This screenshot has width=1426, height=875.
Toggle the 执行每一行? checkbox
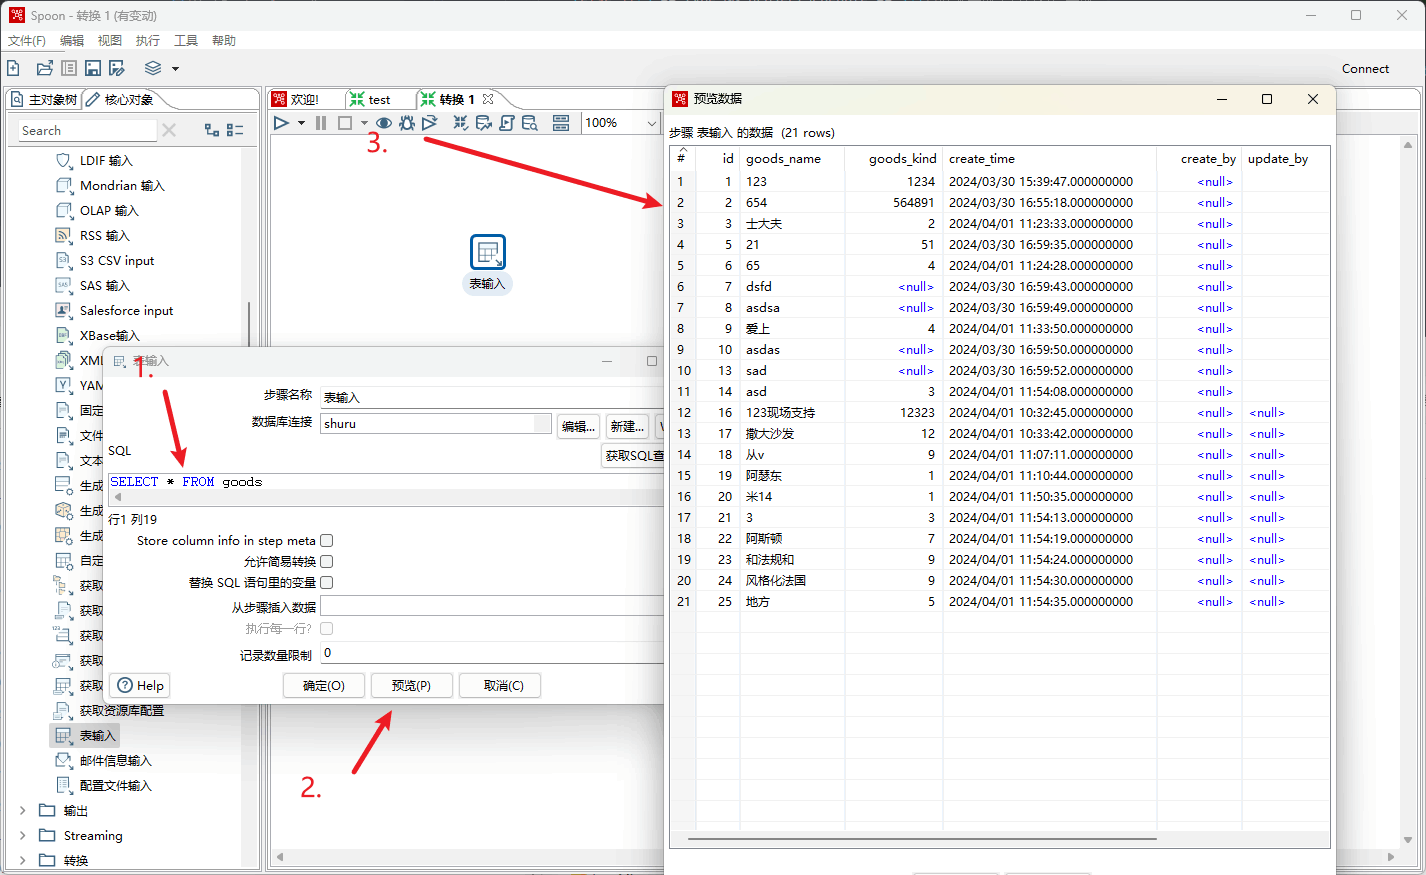pos(326,629)
